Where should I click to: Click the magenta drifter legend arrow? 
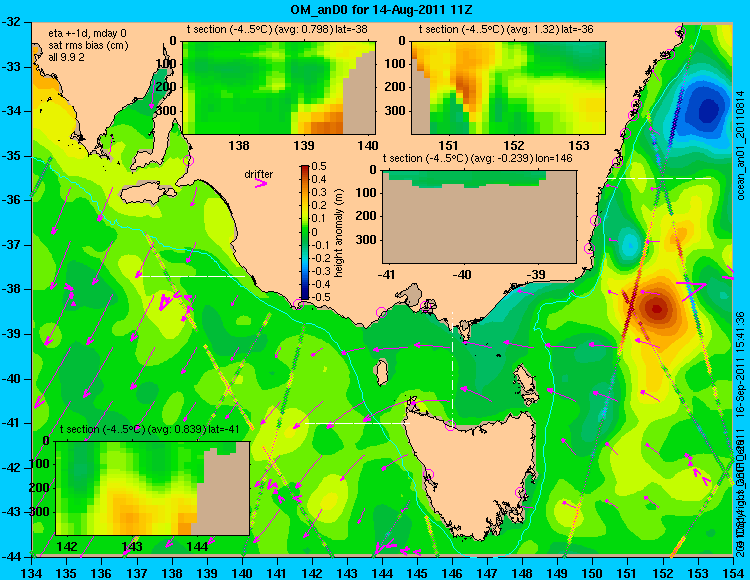point(261,184)
